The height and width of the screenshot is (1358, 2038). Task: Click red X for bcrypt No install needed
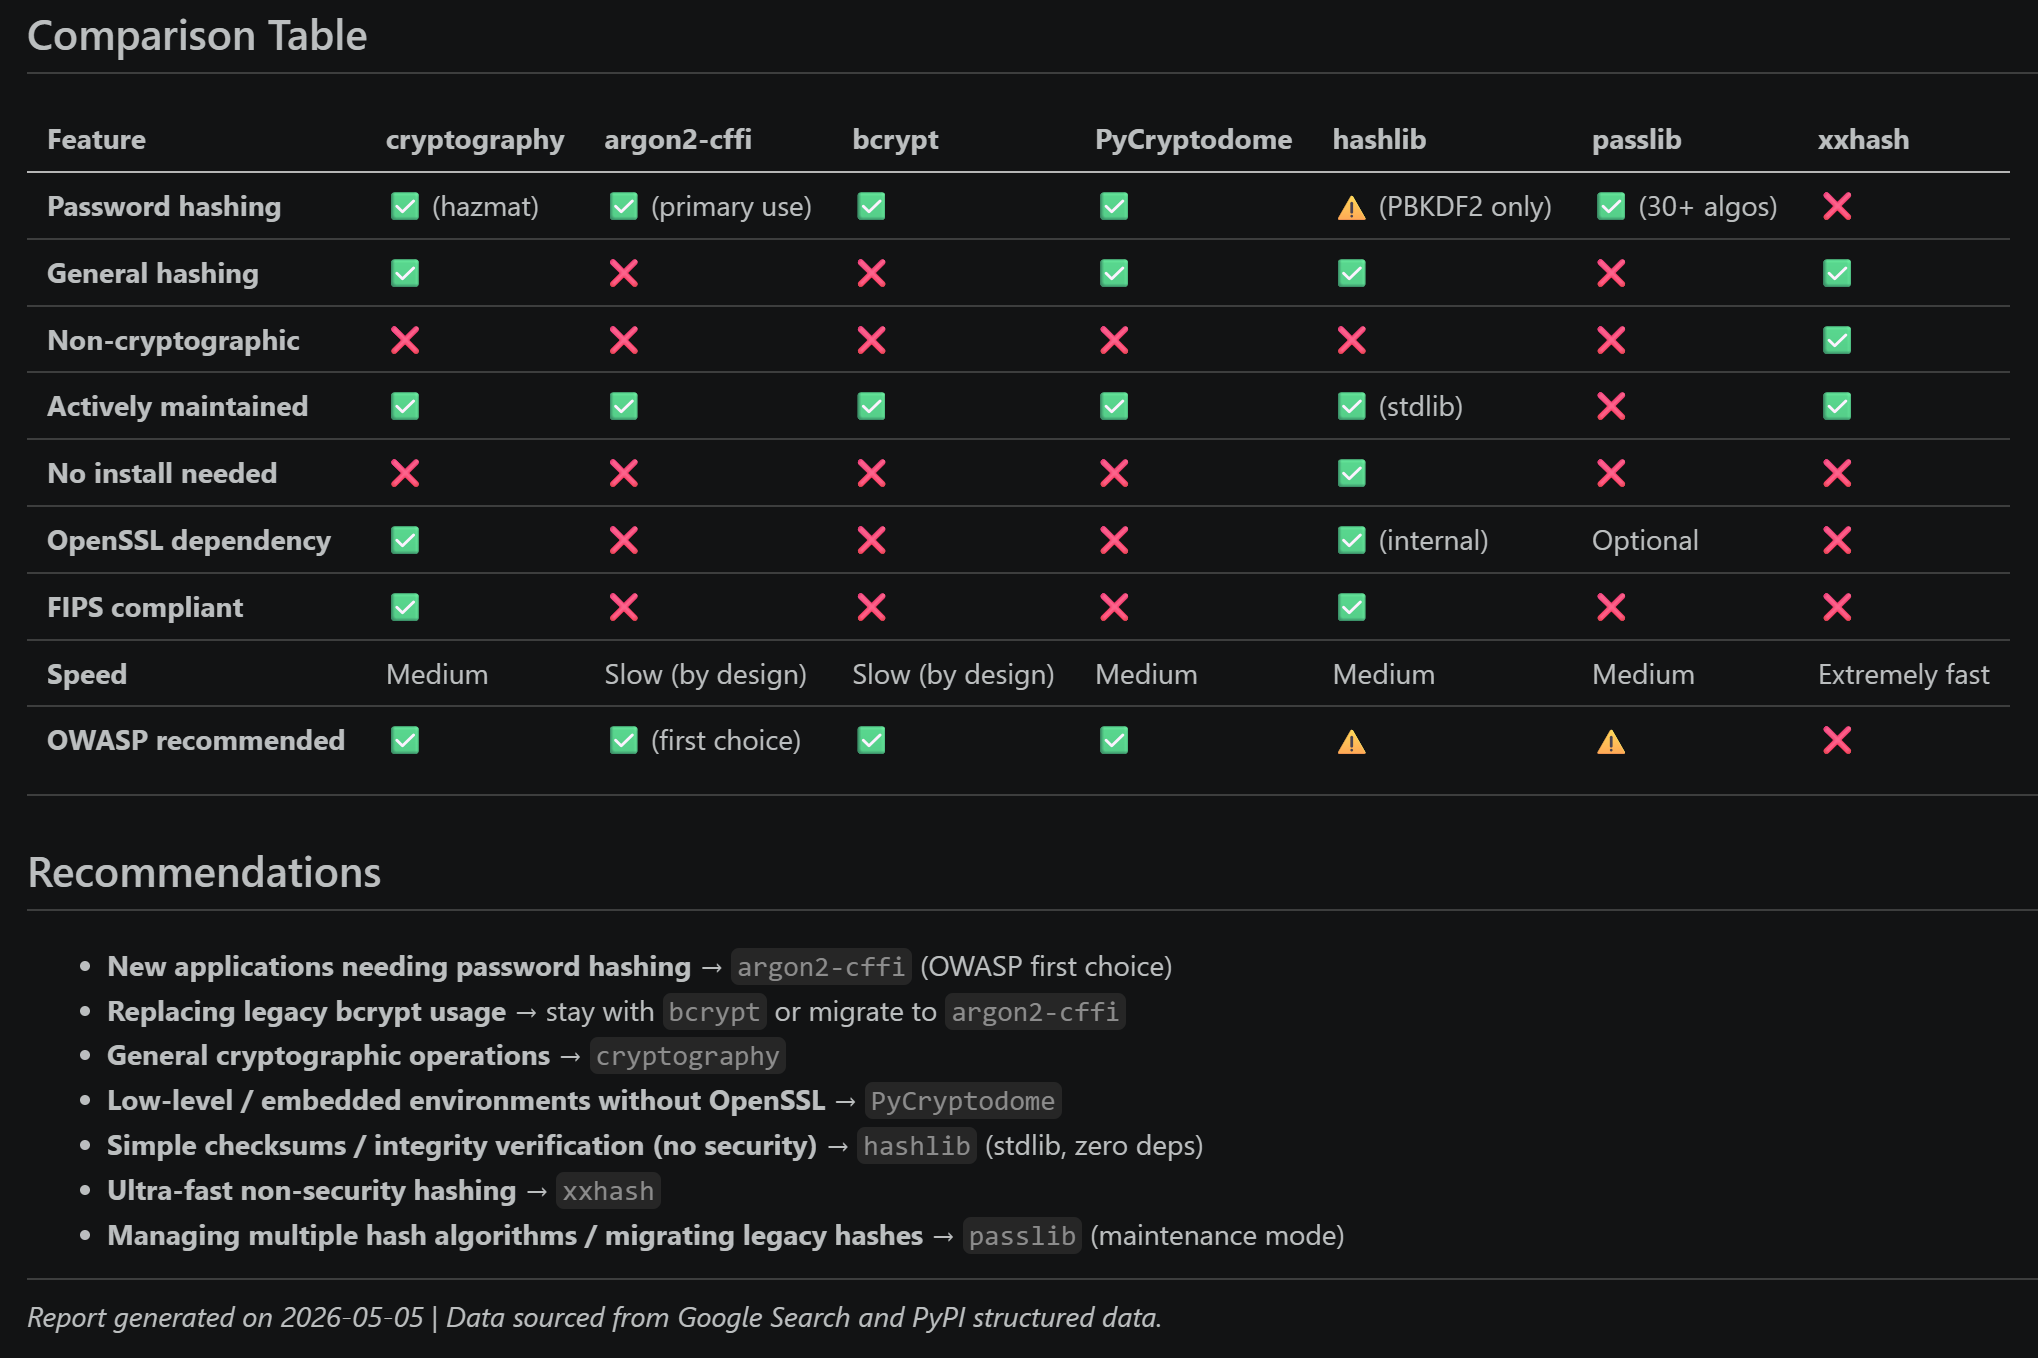pos(871,473)
